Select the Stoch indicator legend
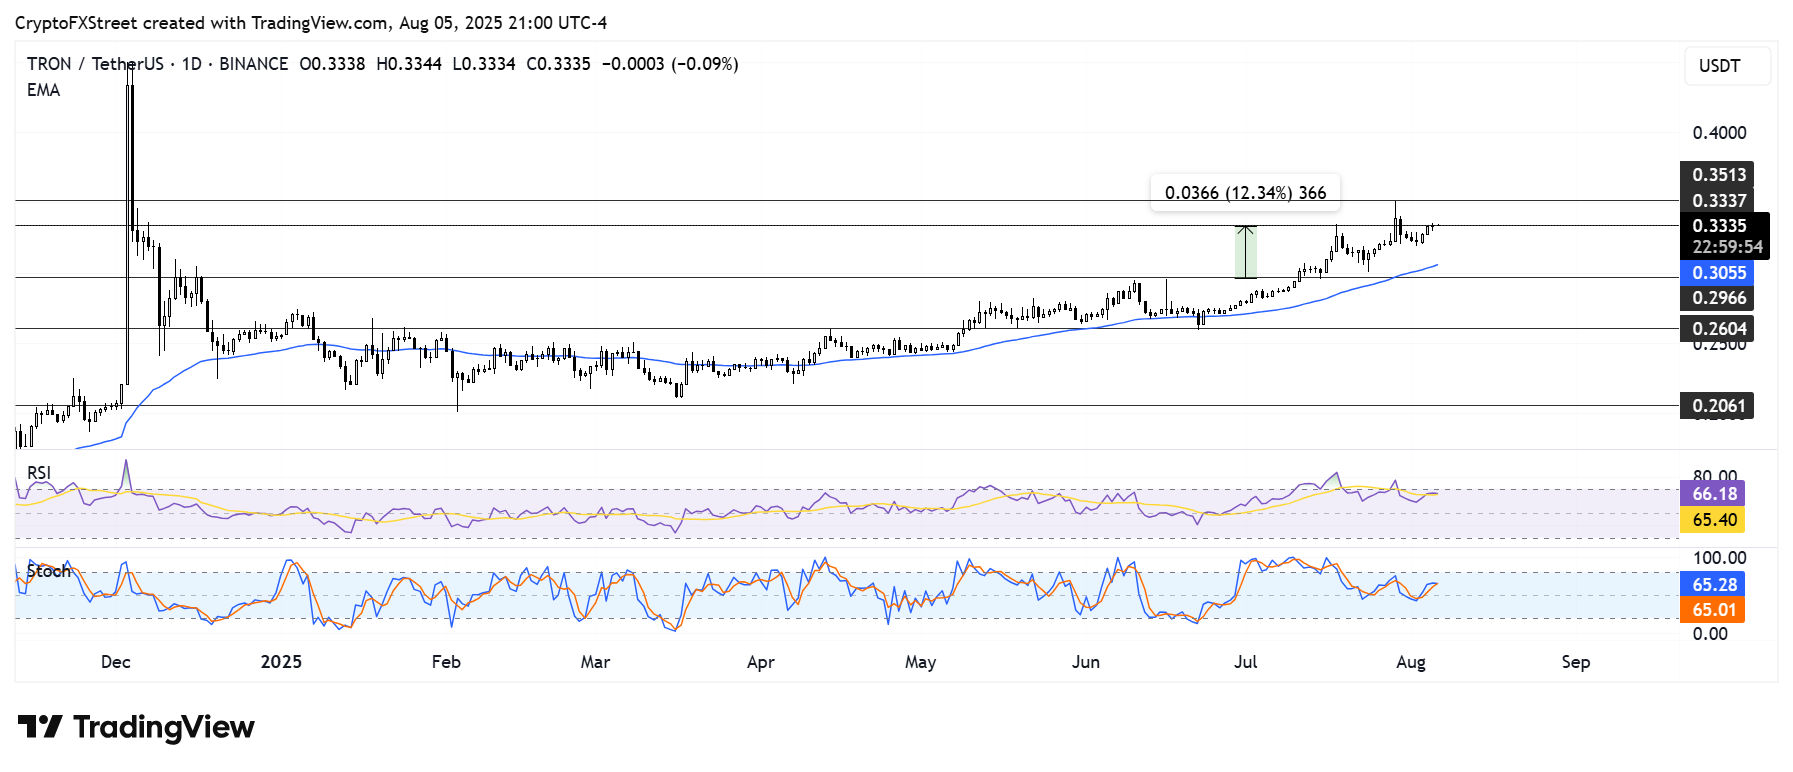 (49, 571)
